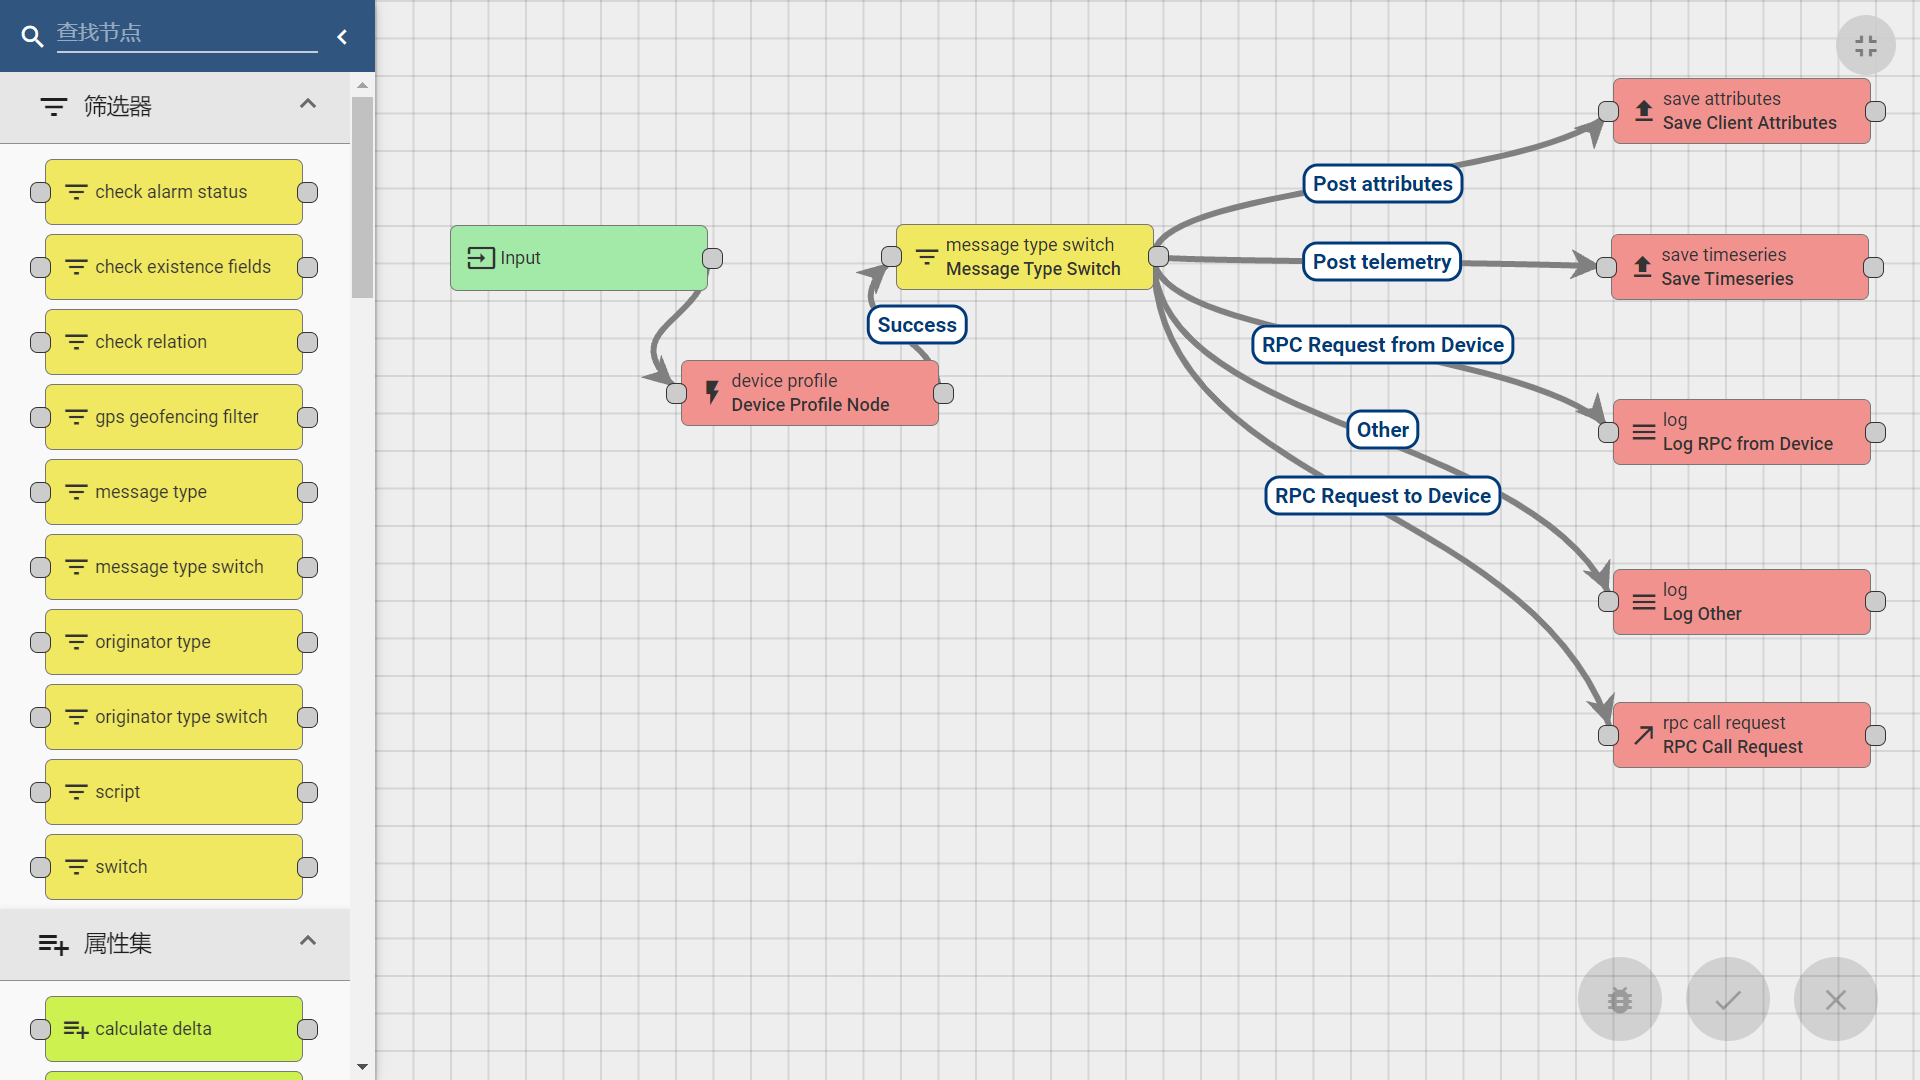The width and height of the screenshot is (1920, 1080).
Task: Click the Device Profile Node icon
Action: pyautogui.click(x=713, y=392)
